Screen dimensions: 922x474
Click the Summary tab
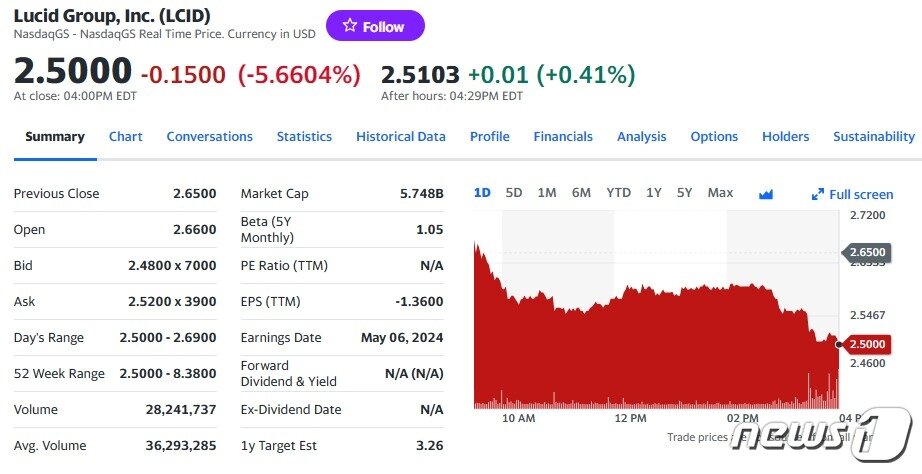coord(55,137)
